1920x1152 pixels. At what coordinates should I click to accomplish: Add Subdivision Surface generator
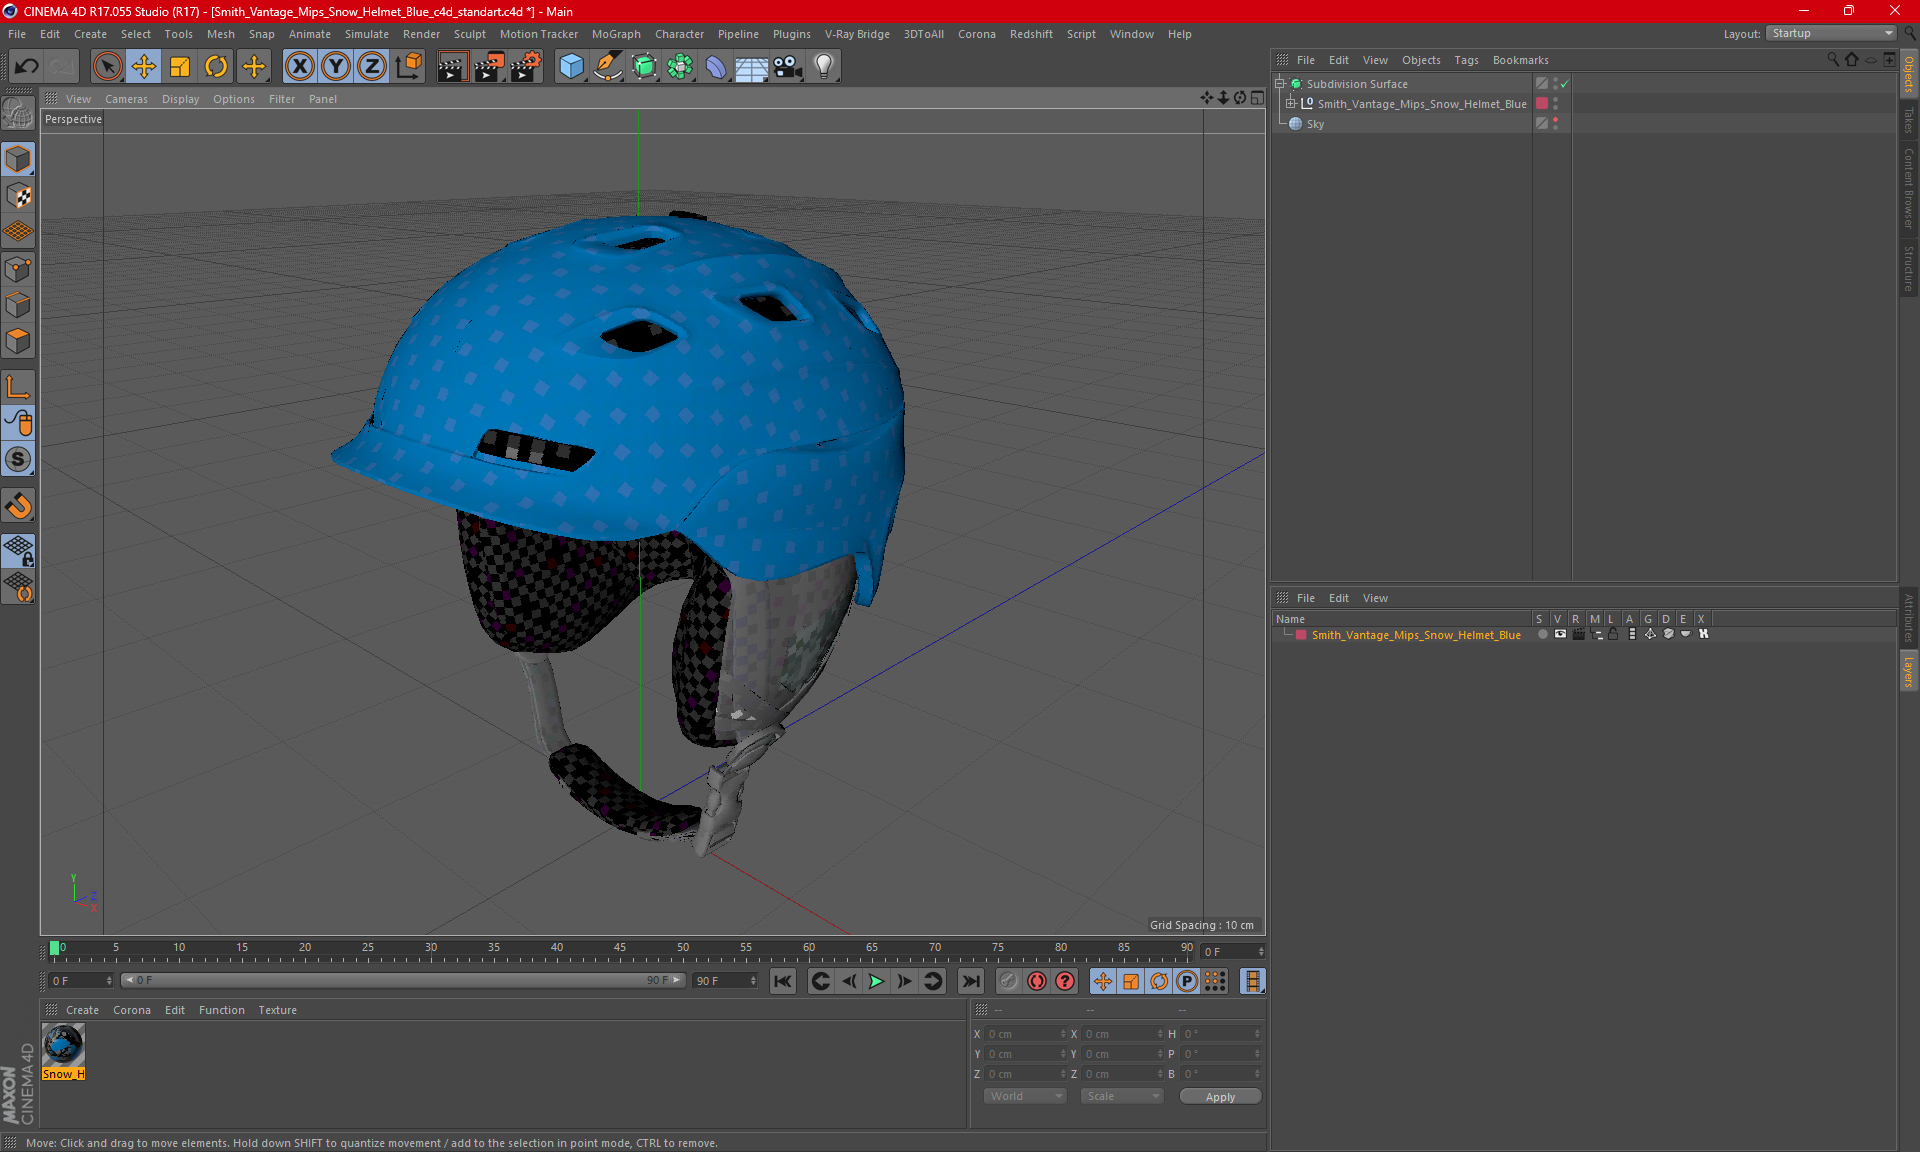point(644,67)
